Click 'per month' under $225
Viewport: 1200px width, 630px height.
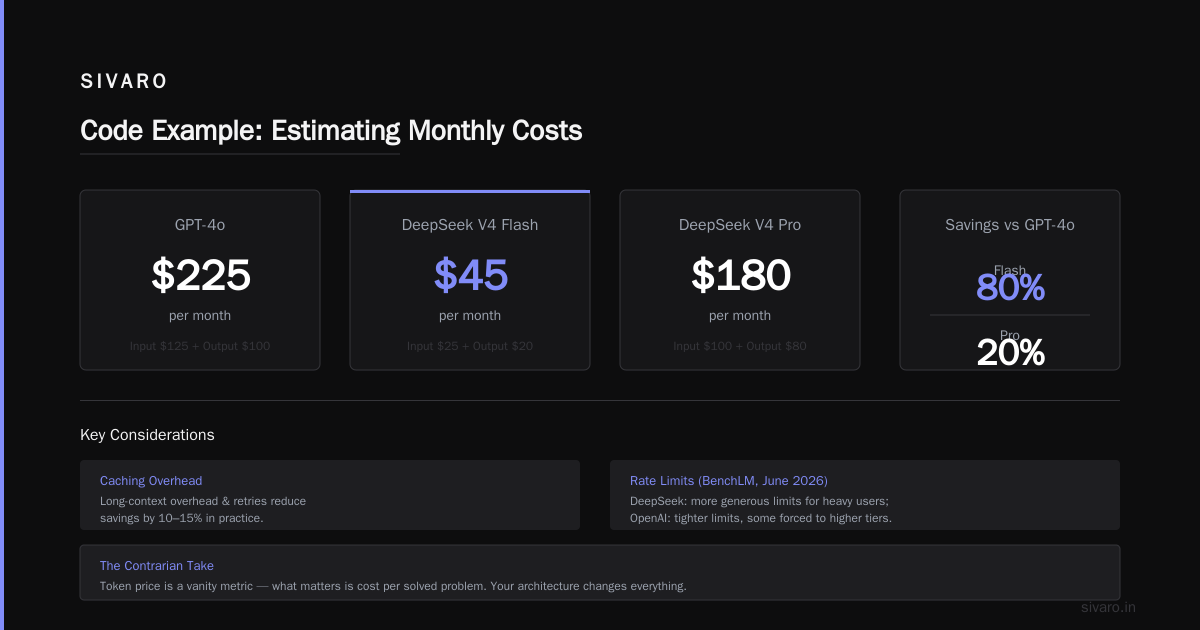point(200,315)
